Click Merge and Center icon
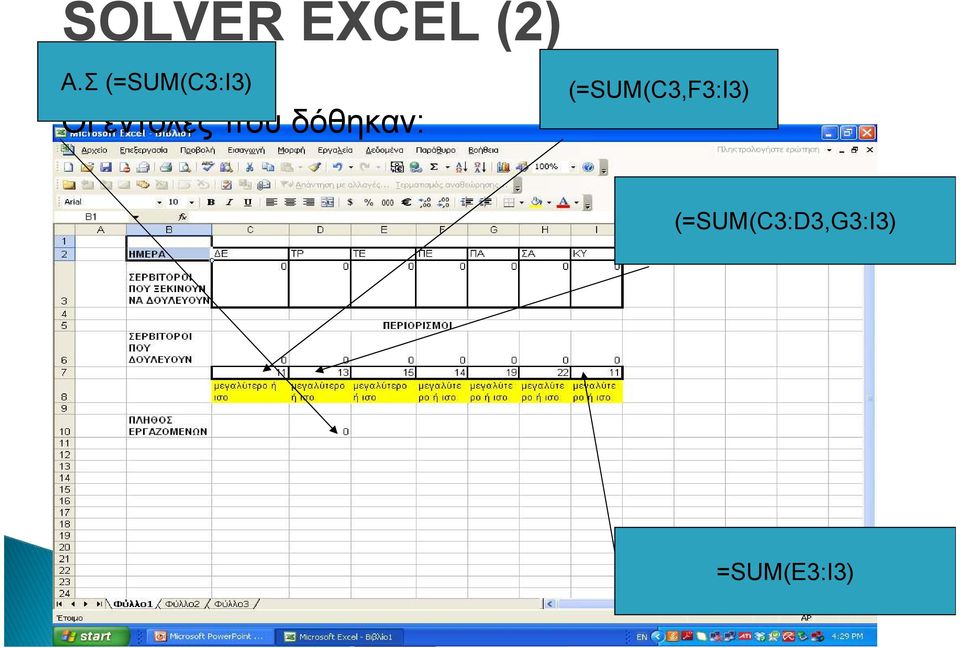The image size is (960, 648). (x=328, y=202)
